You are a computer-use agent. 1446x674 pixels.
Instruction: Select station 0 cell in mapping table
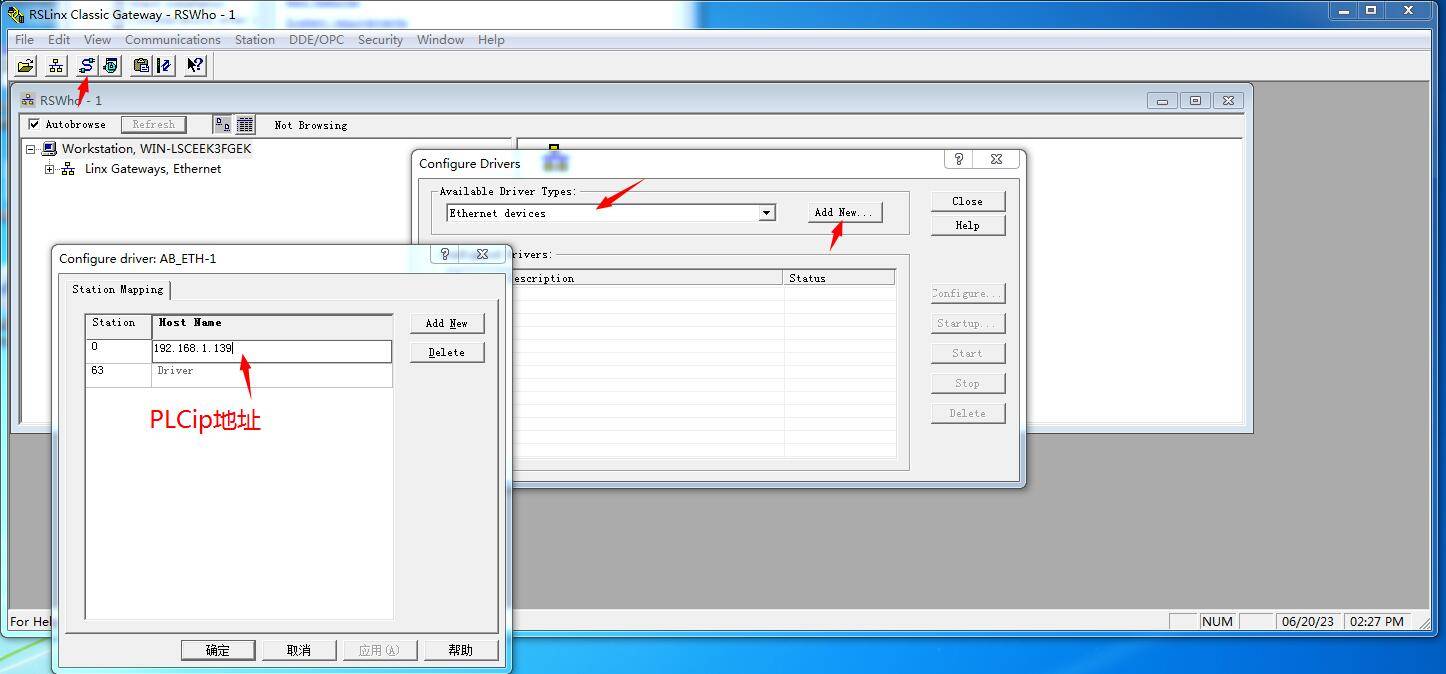click(118, 351)
